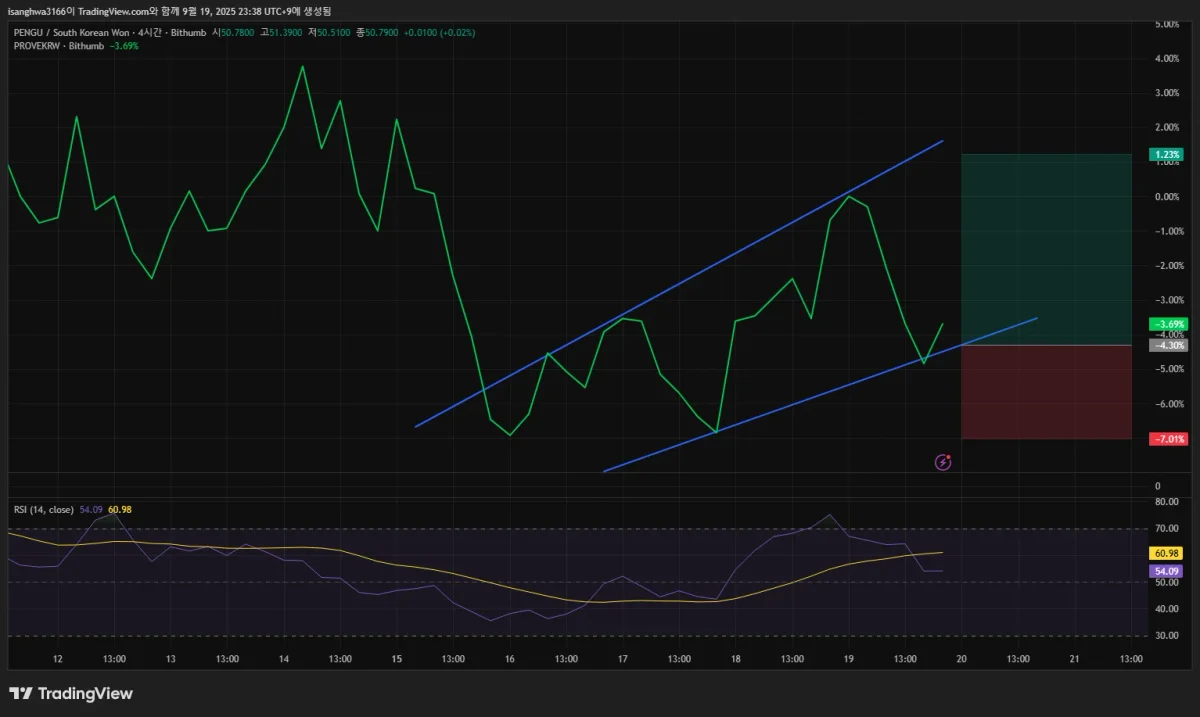Click the RSI (14, close) indicator legend
This screenshot has width=1200, height=717.
[43, 510]
